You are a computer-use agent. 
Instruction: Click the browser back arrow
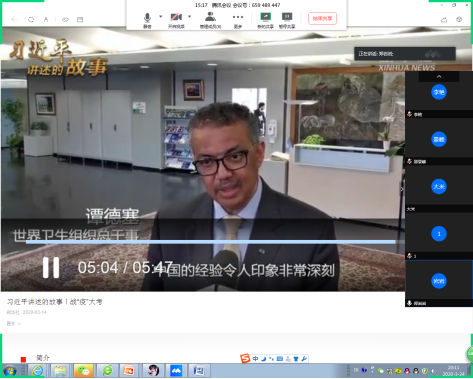click(14, 20)
